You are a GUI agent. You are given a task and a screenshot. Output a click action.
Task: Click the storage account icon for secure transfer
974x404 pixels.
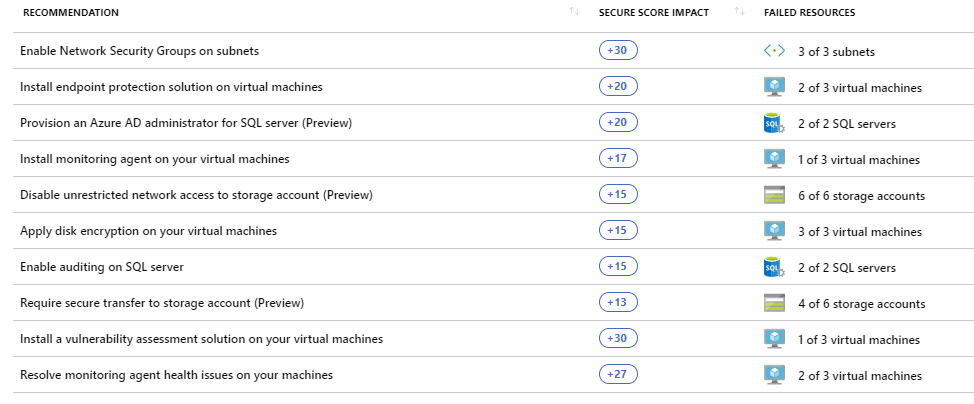[x=774, y=303]
